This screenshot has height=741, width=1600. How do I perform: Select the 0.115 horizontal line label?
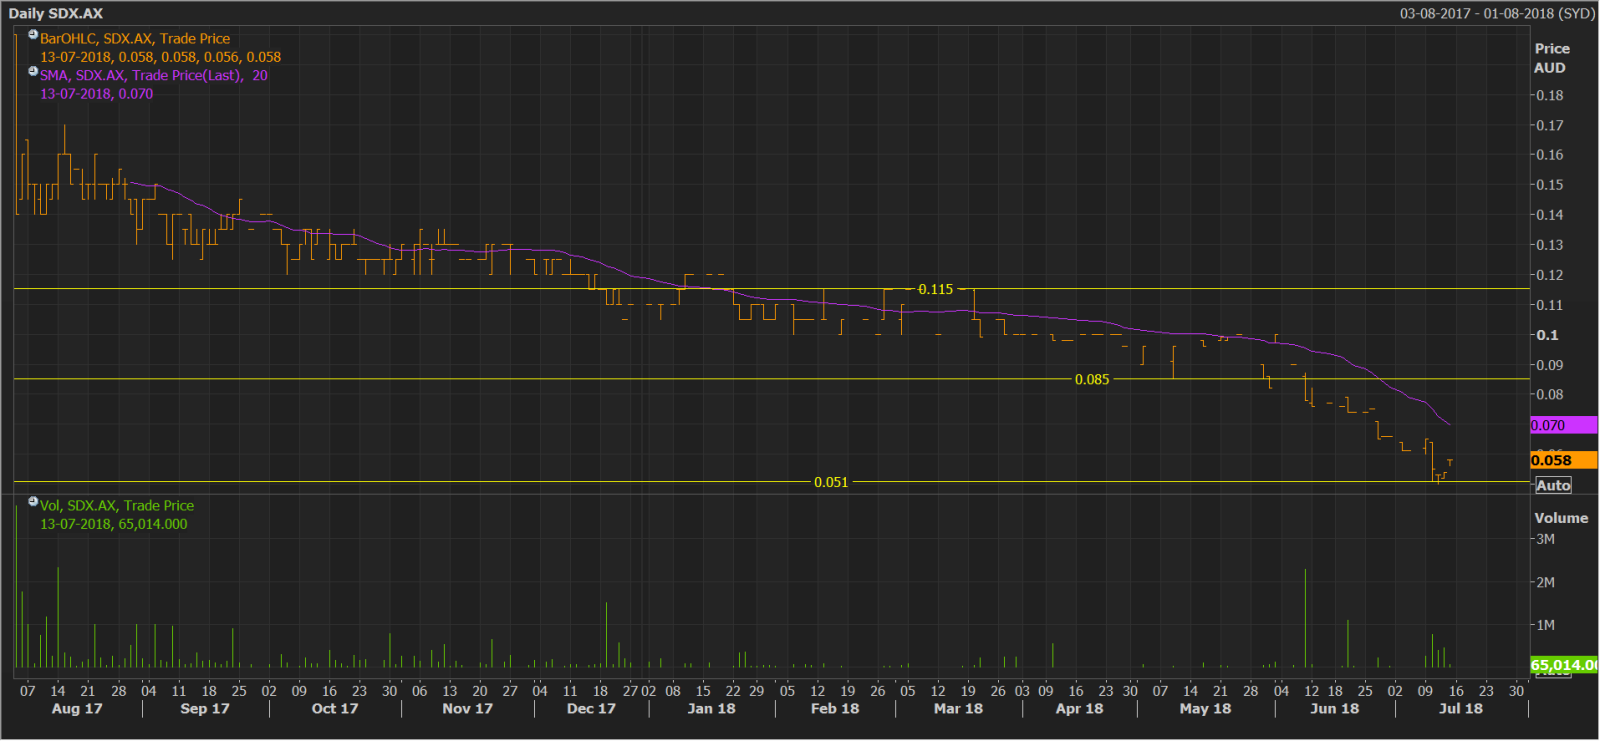coord(936,289)
